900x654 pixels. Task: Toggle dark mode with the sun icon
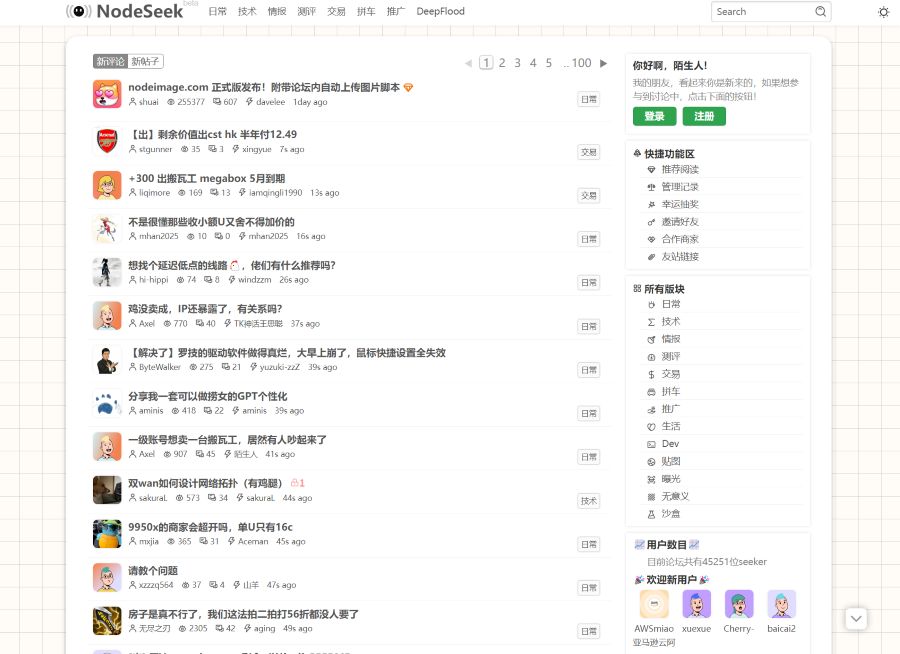[883, 12]
